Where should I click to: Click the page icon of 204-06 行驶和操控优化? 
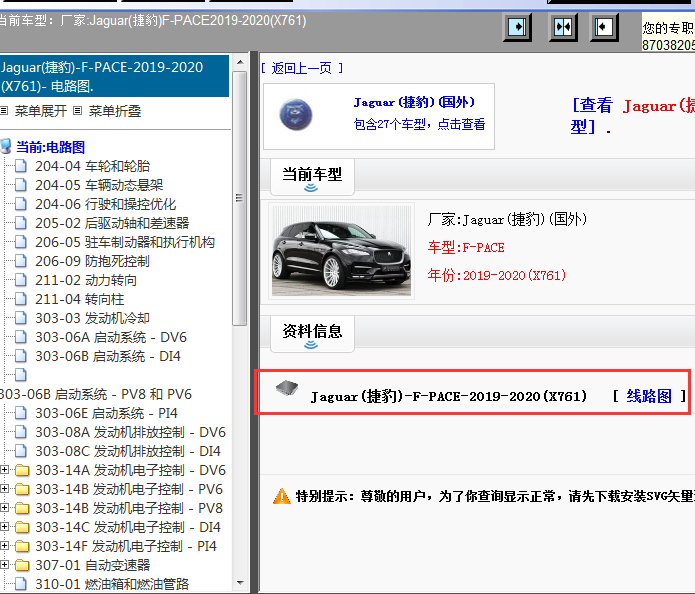click(20, 204)
